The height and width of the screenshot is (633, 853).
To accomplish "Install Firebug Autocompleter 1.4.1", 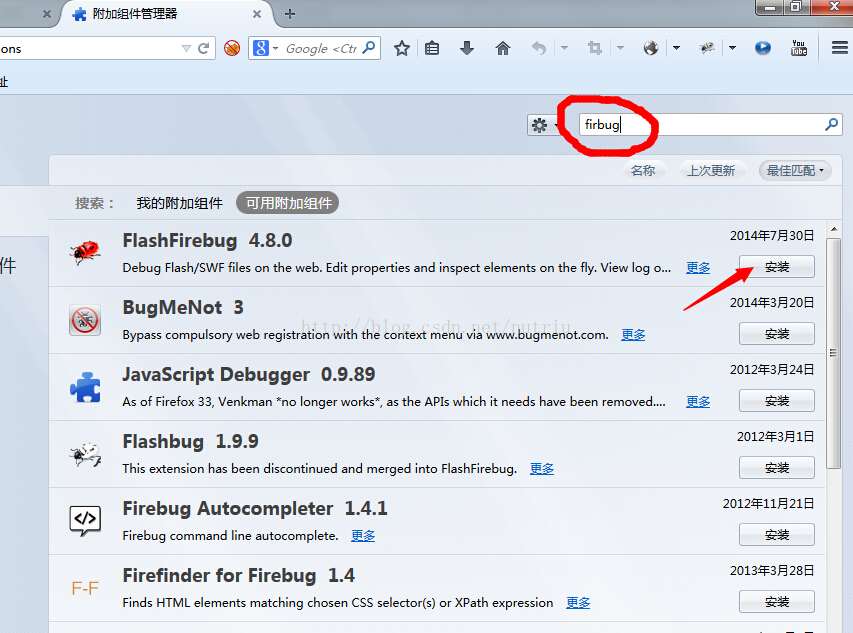I will [776, 535].
